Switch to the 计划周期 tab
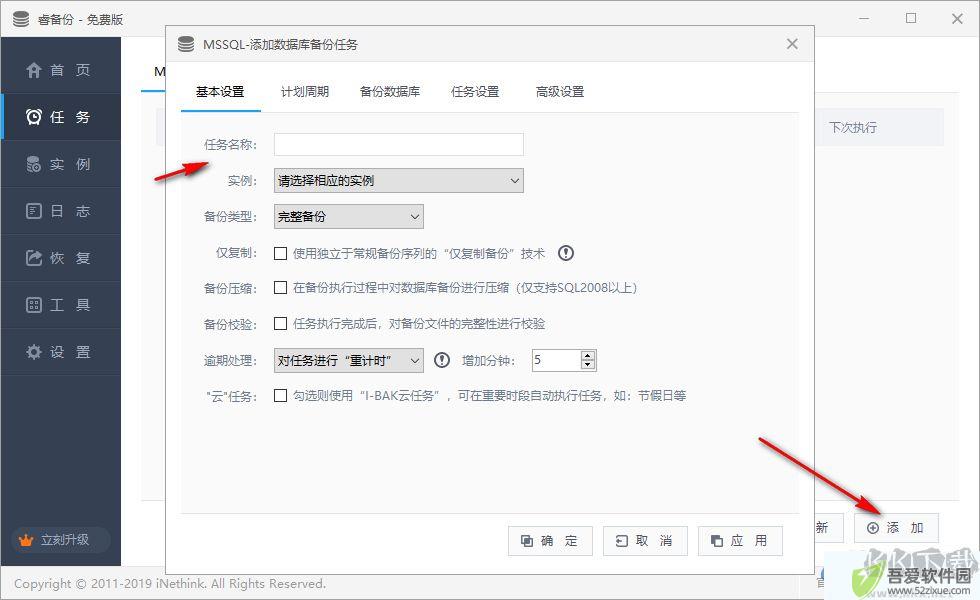The height and width of the screenshot is (600, 980). coord(304,92)
